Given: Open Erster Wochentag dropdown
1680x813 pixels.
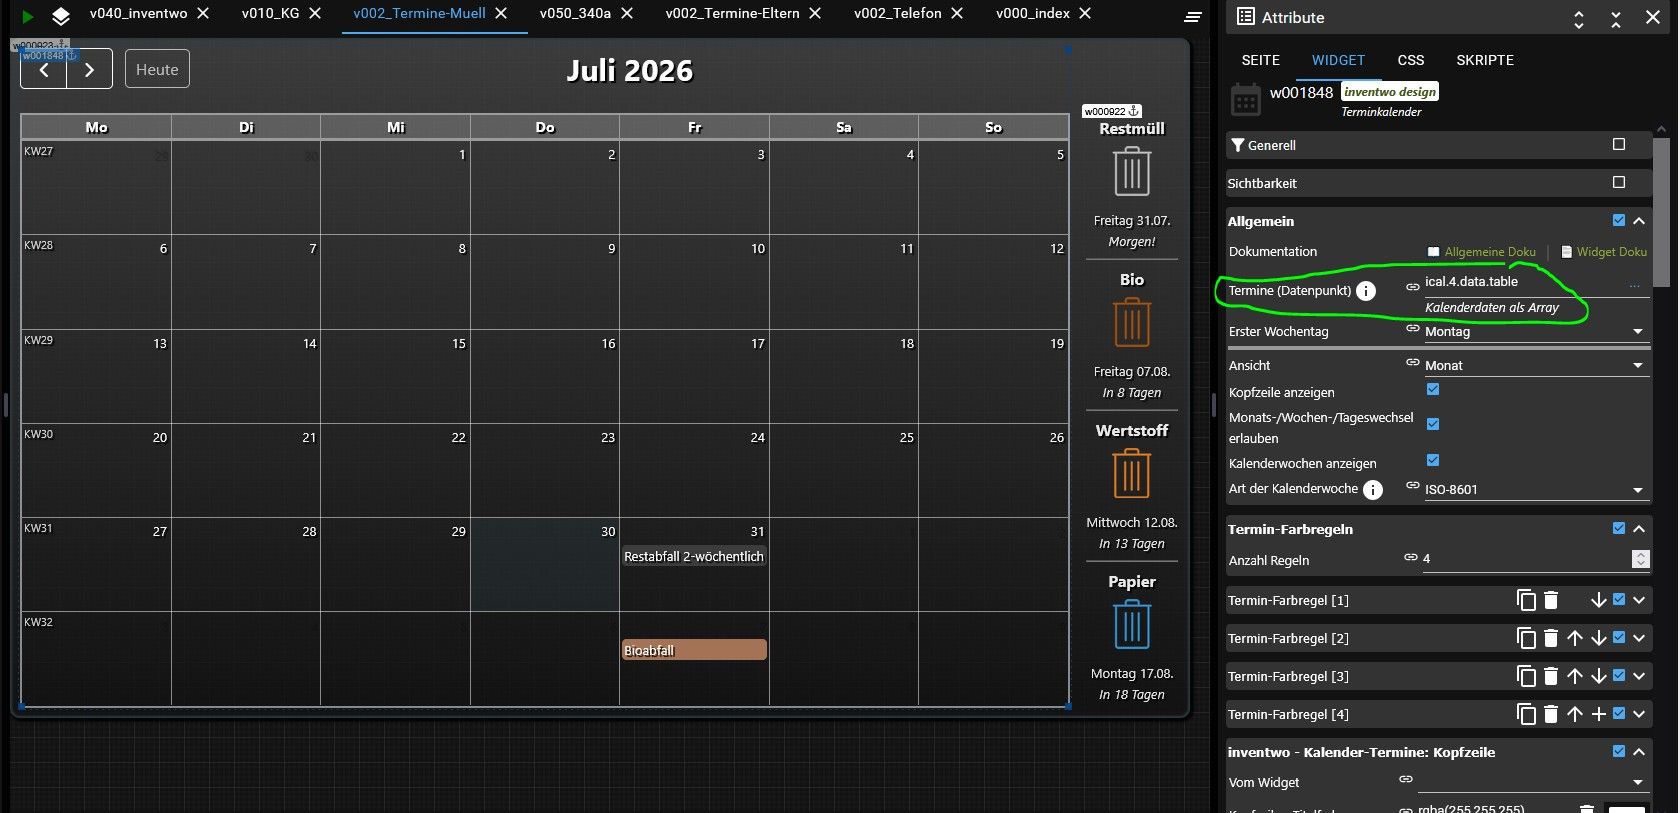Looking at the screenshot, I should click(x=1534, y=331).
